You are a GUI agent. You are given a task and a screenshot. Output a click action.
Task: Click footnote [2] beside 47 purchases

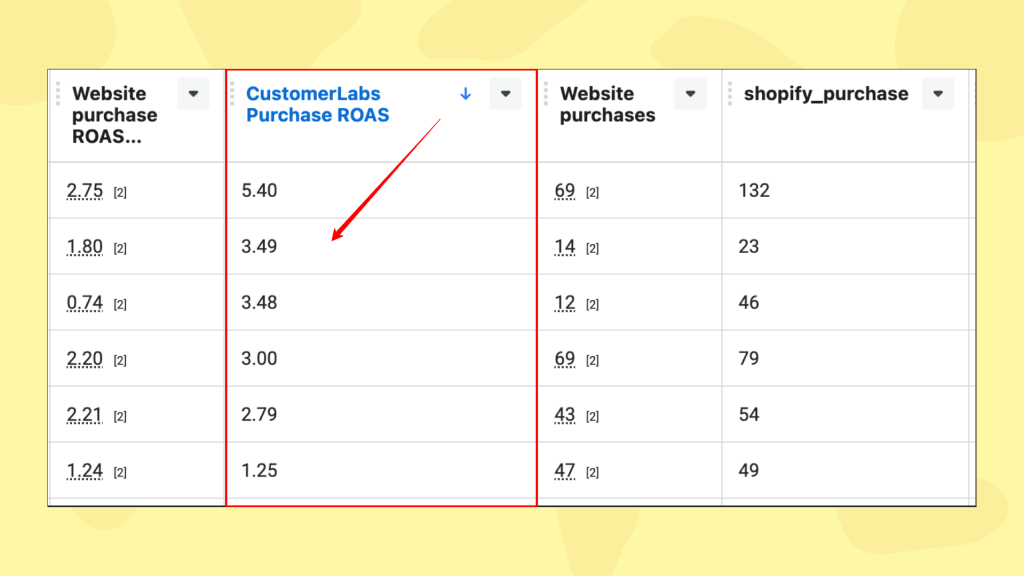point(592,473)
